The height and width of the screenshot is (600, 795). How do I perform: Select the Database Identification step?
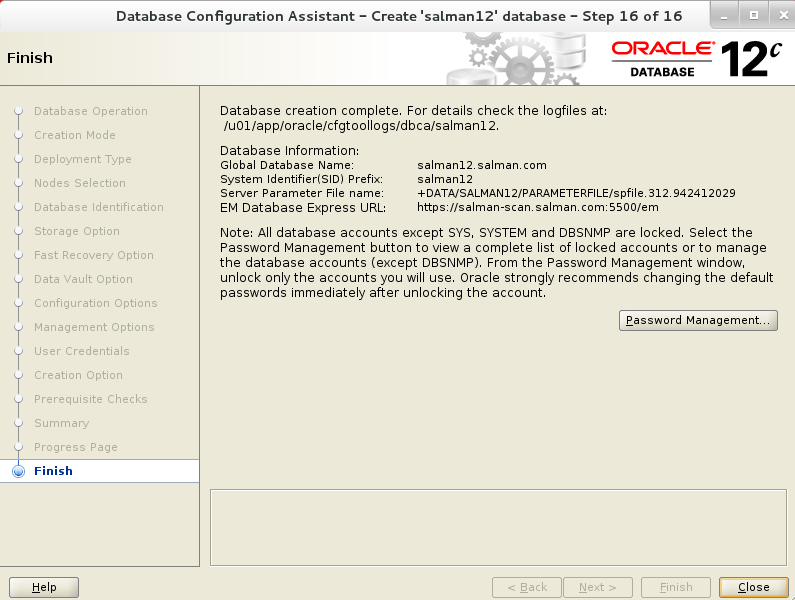(x=99, y=207)
